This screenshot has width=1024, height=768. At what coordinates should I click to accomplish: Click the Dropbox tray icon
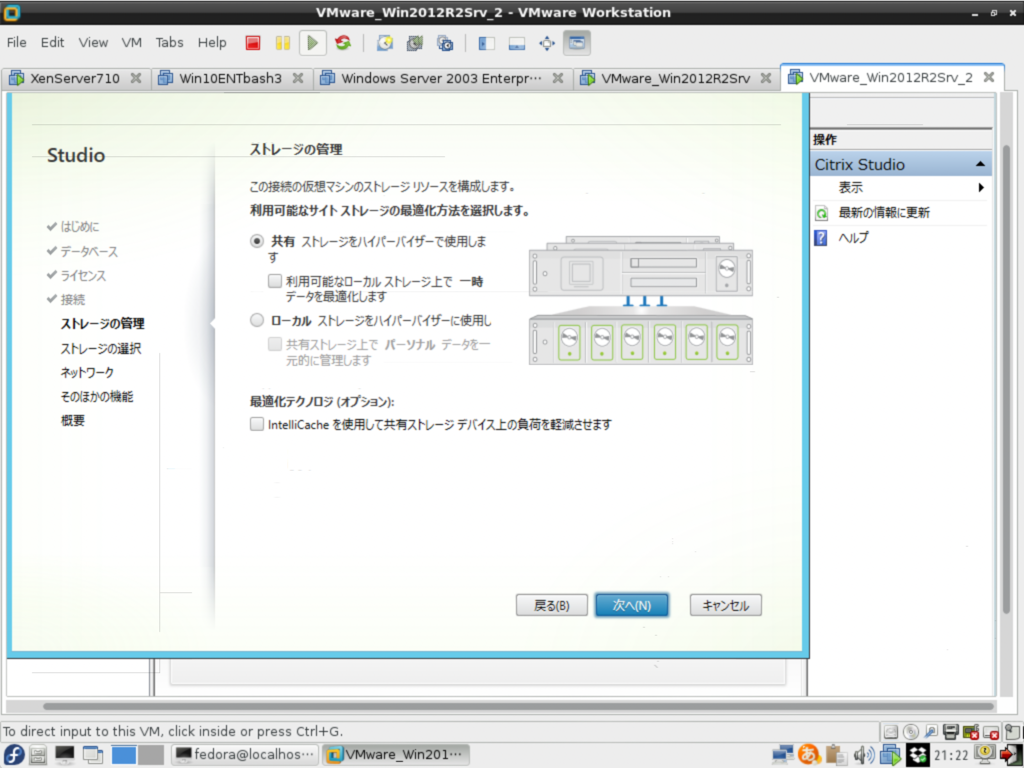coord(918,755)
